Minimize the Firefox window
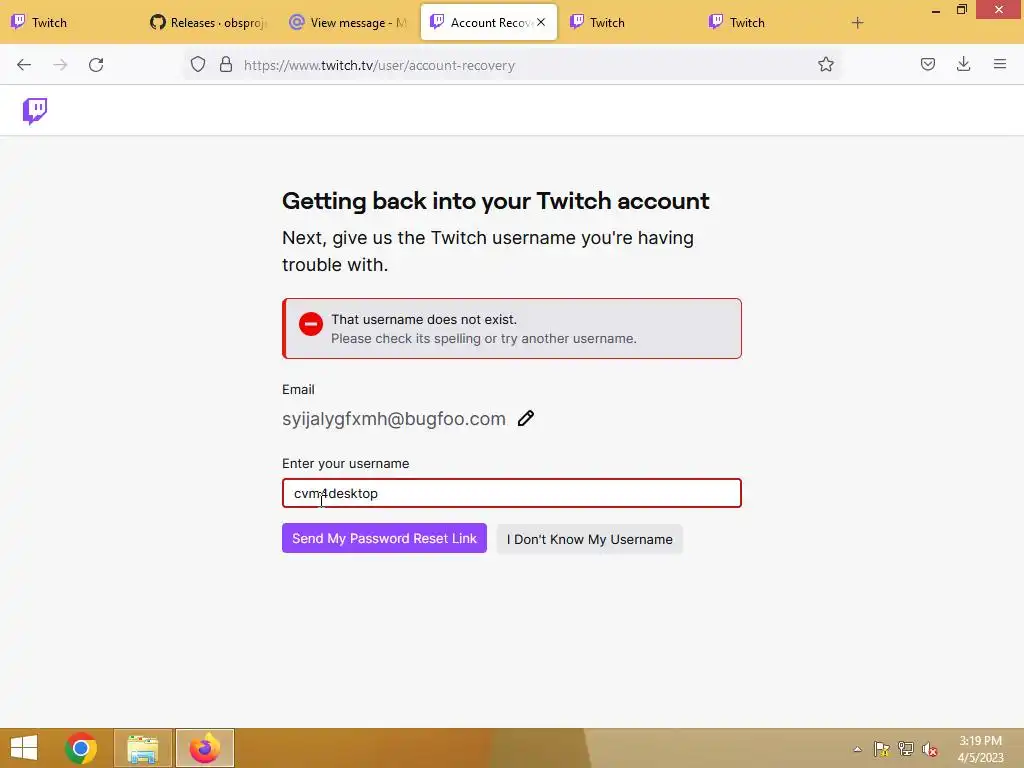Image resolution: width=1024 pixels, height=768 pixels. tap(936, 10)
